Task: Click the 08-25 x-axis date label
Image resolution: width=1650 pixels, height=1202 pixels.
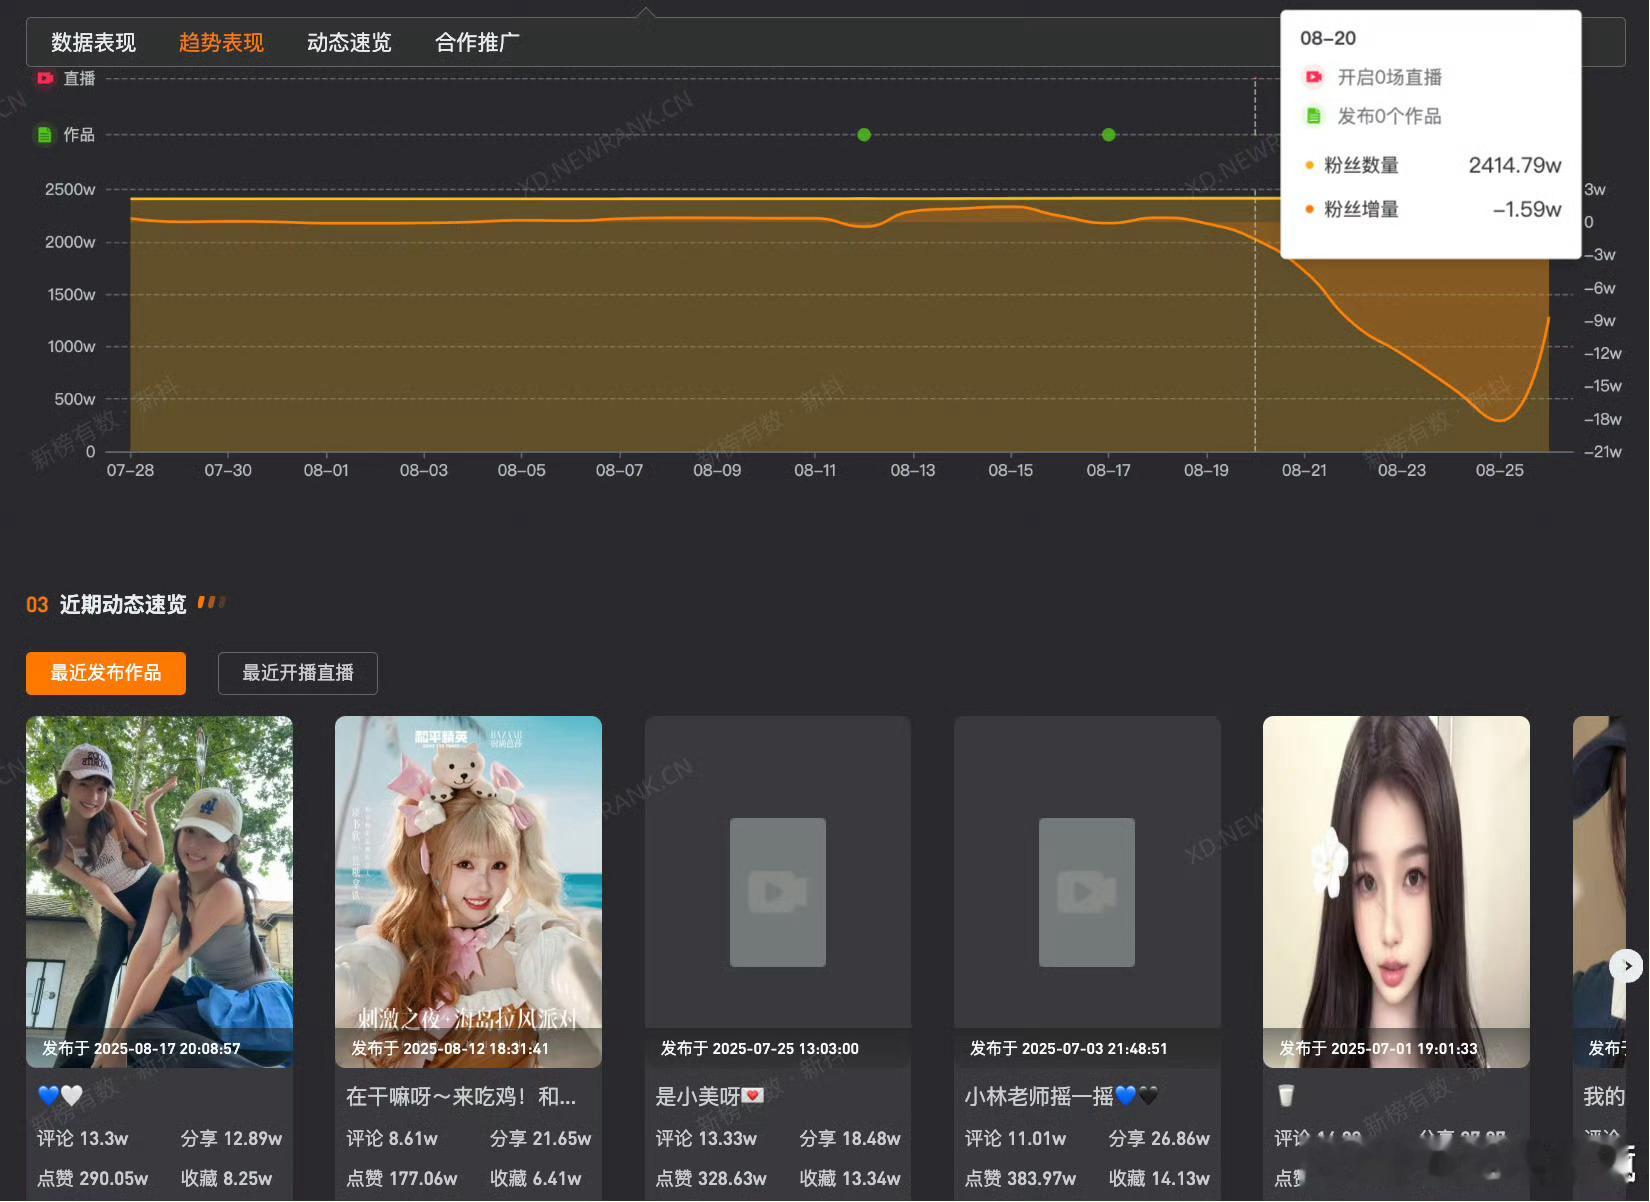Action: [1500, 470]
